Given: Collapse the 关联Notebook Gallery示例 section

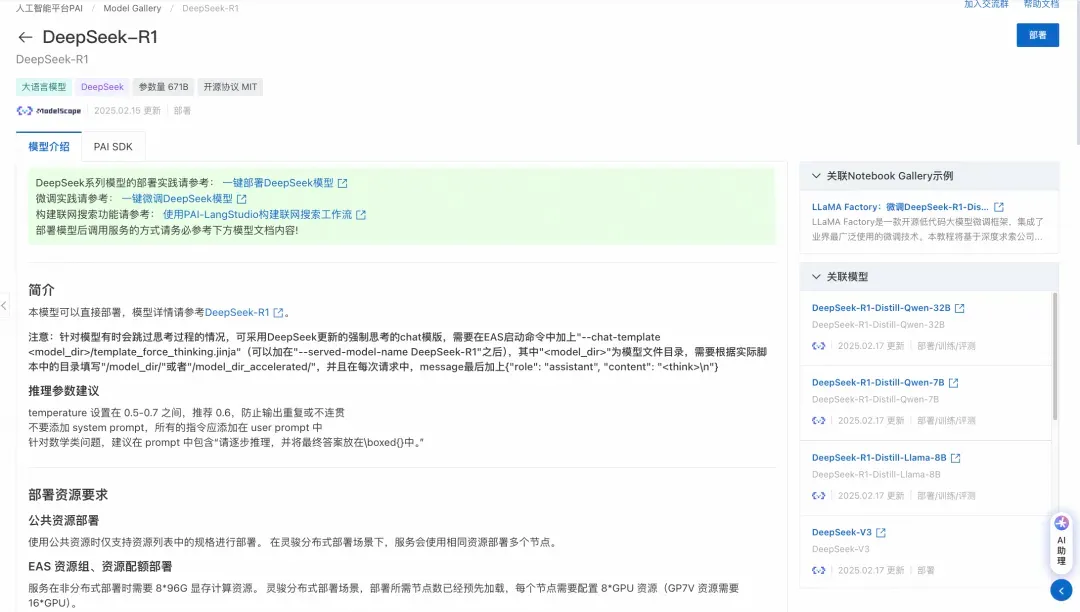Looking at the screenshot, I should click(816, 176).
